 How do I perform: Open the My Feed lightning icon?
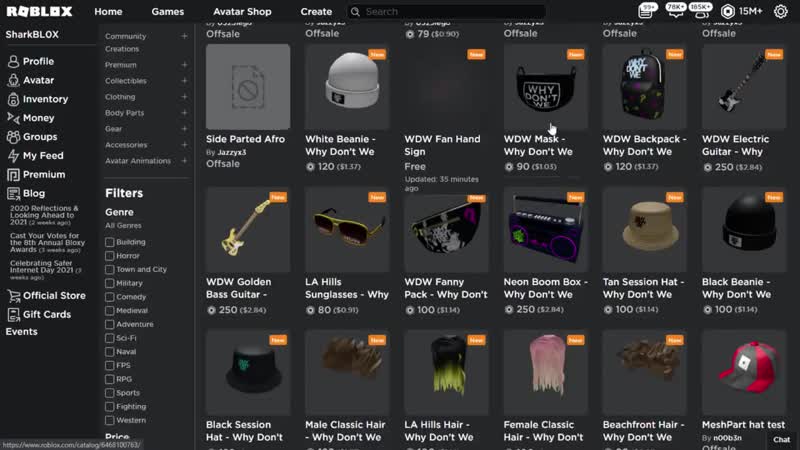(13, 156)
